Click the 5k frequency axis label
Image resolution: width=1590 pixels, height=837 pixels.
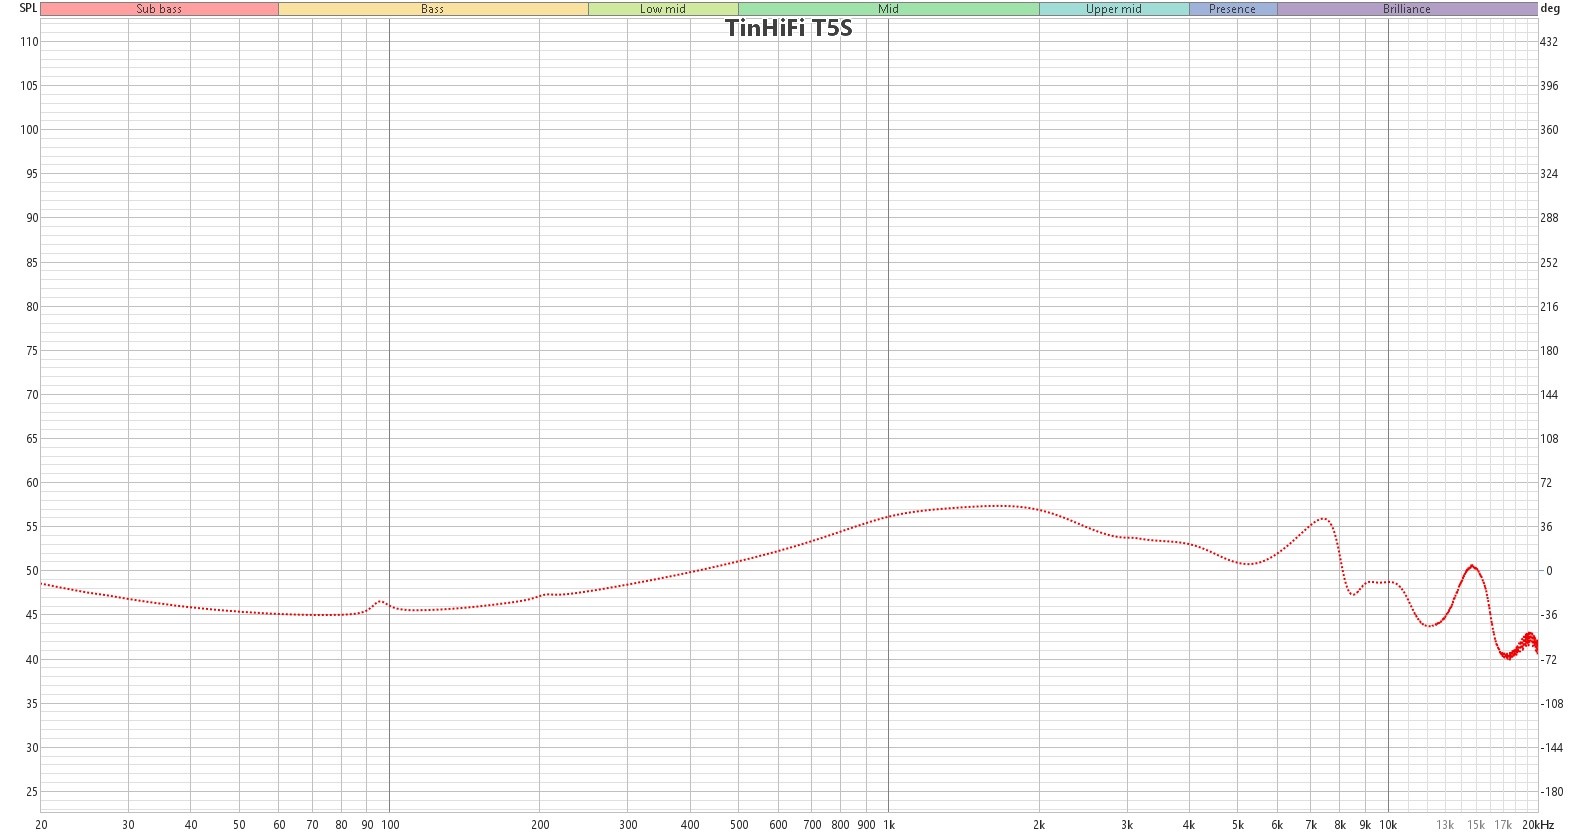pos(1238,825)
